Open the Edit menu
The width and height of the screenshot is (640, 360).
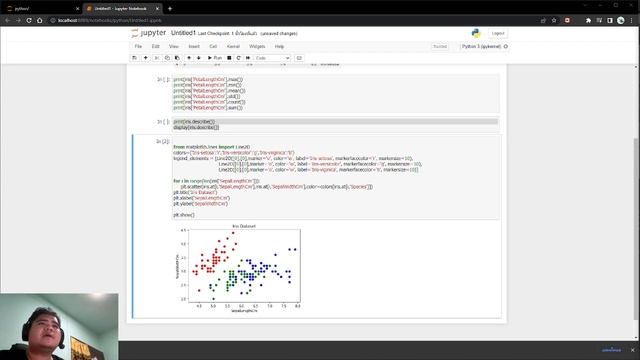(x=156, y=47)
